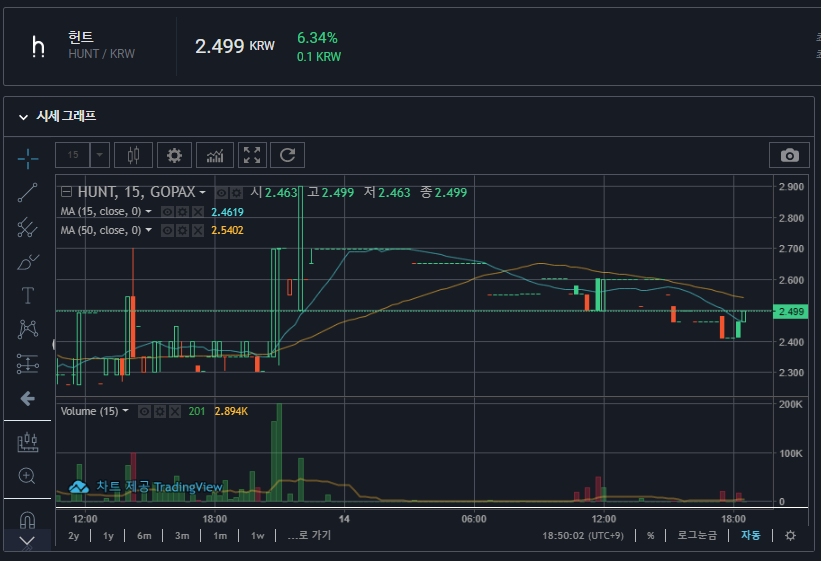Open candlestick chart style selector
Image resolution: width=821 pixels, height=561 pixels.
[134, 155]
